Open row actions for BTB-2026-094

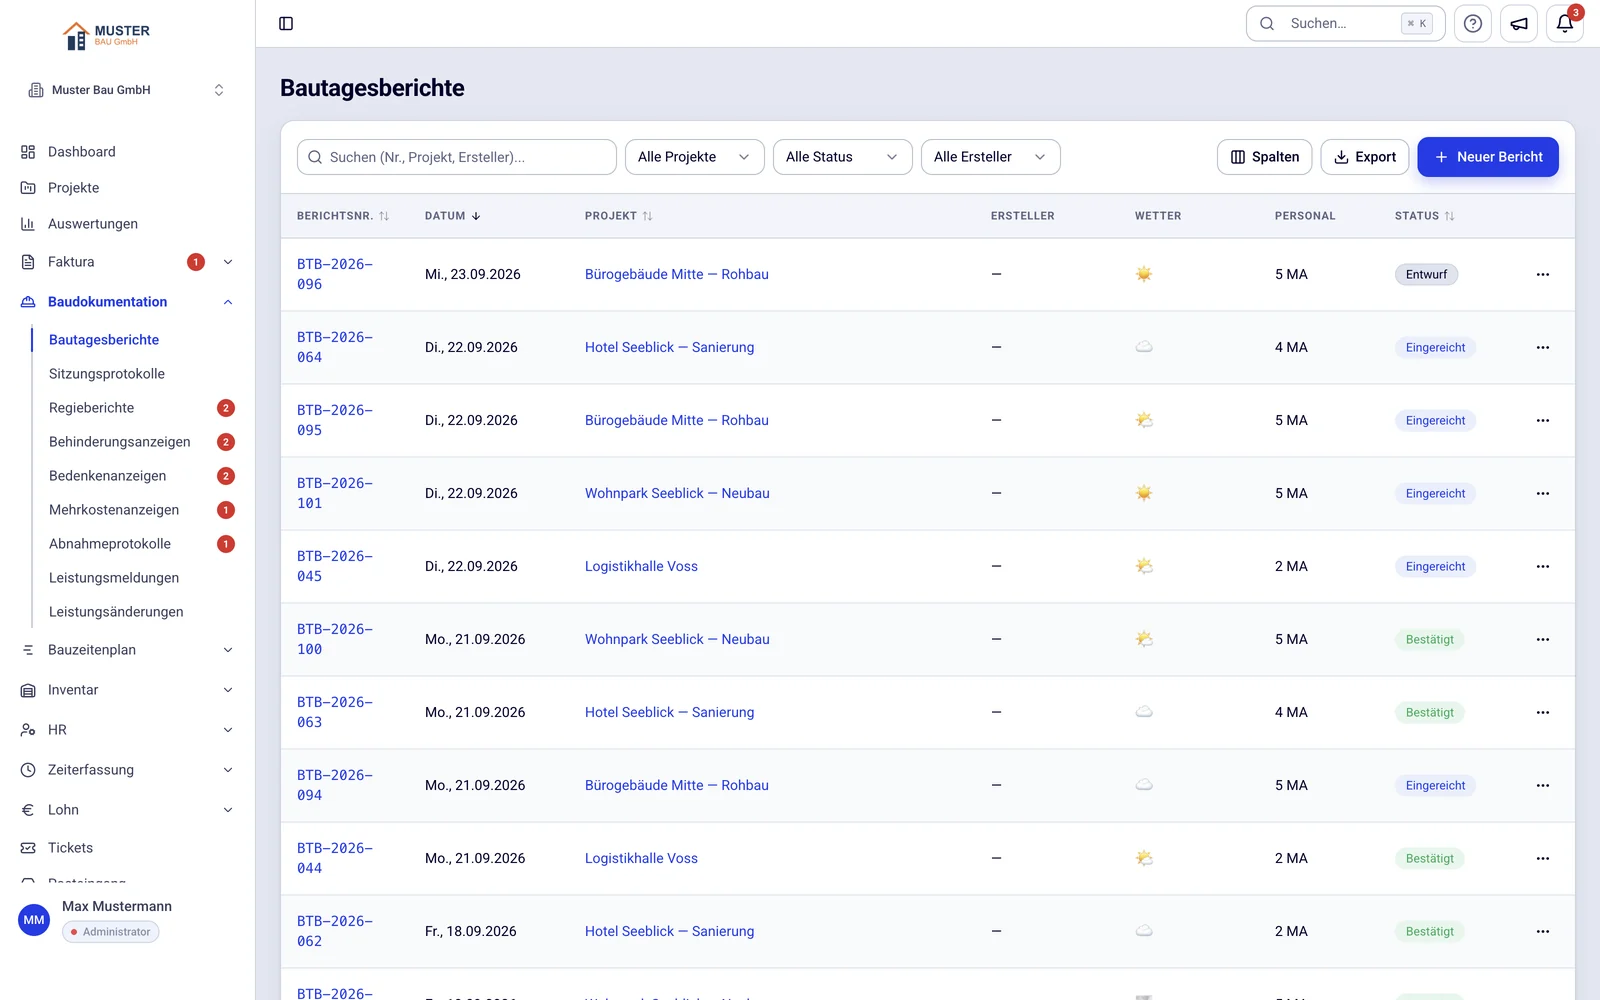coord(1543,785)
